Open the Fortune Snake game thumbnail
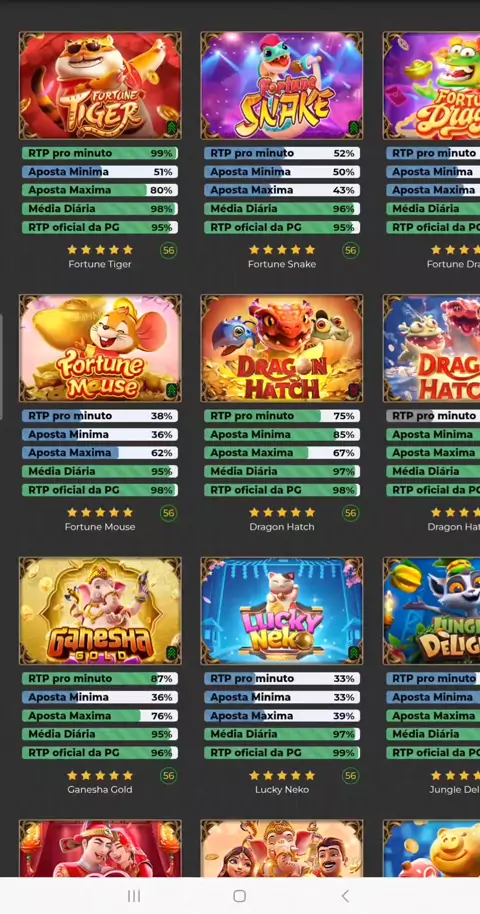Viewport: 480px width, 914px height. pos(282,86)
